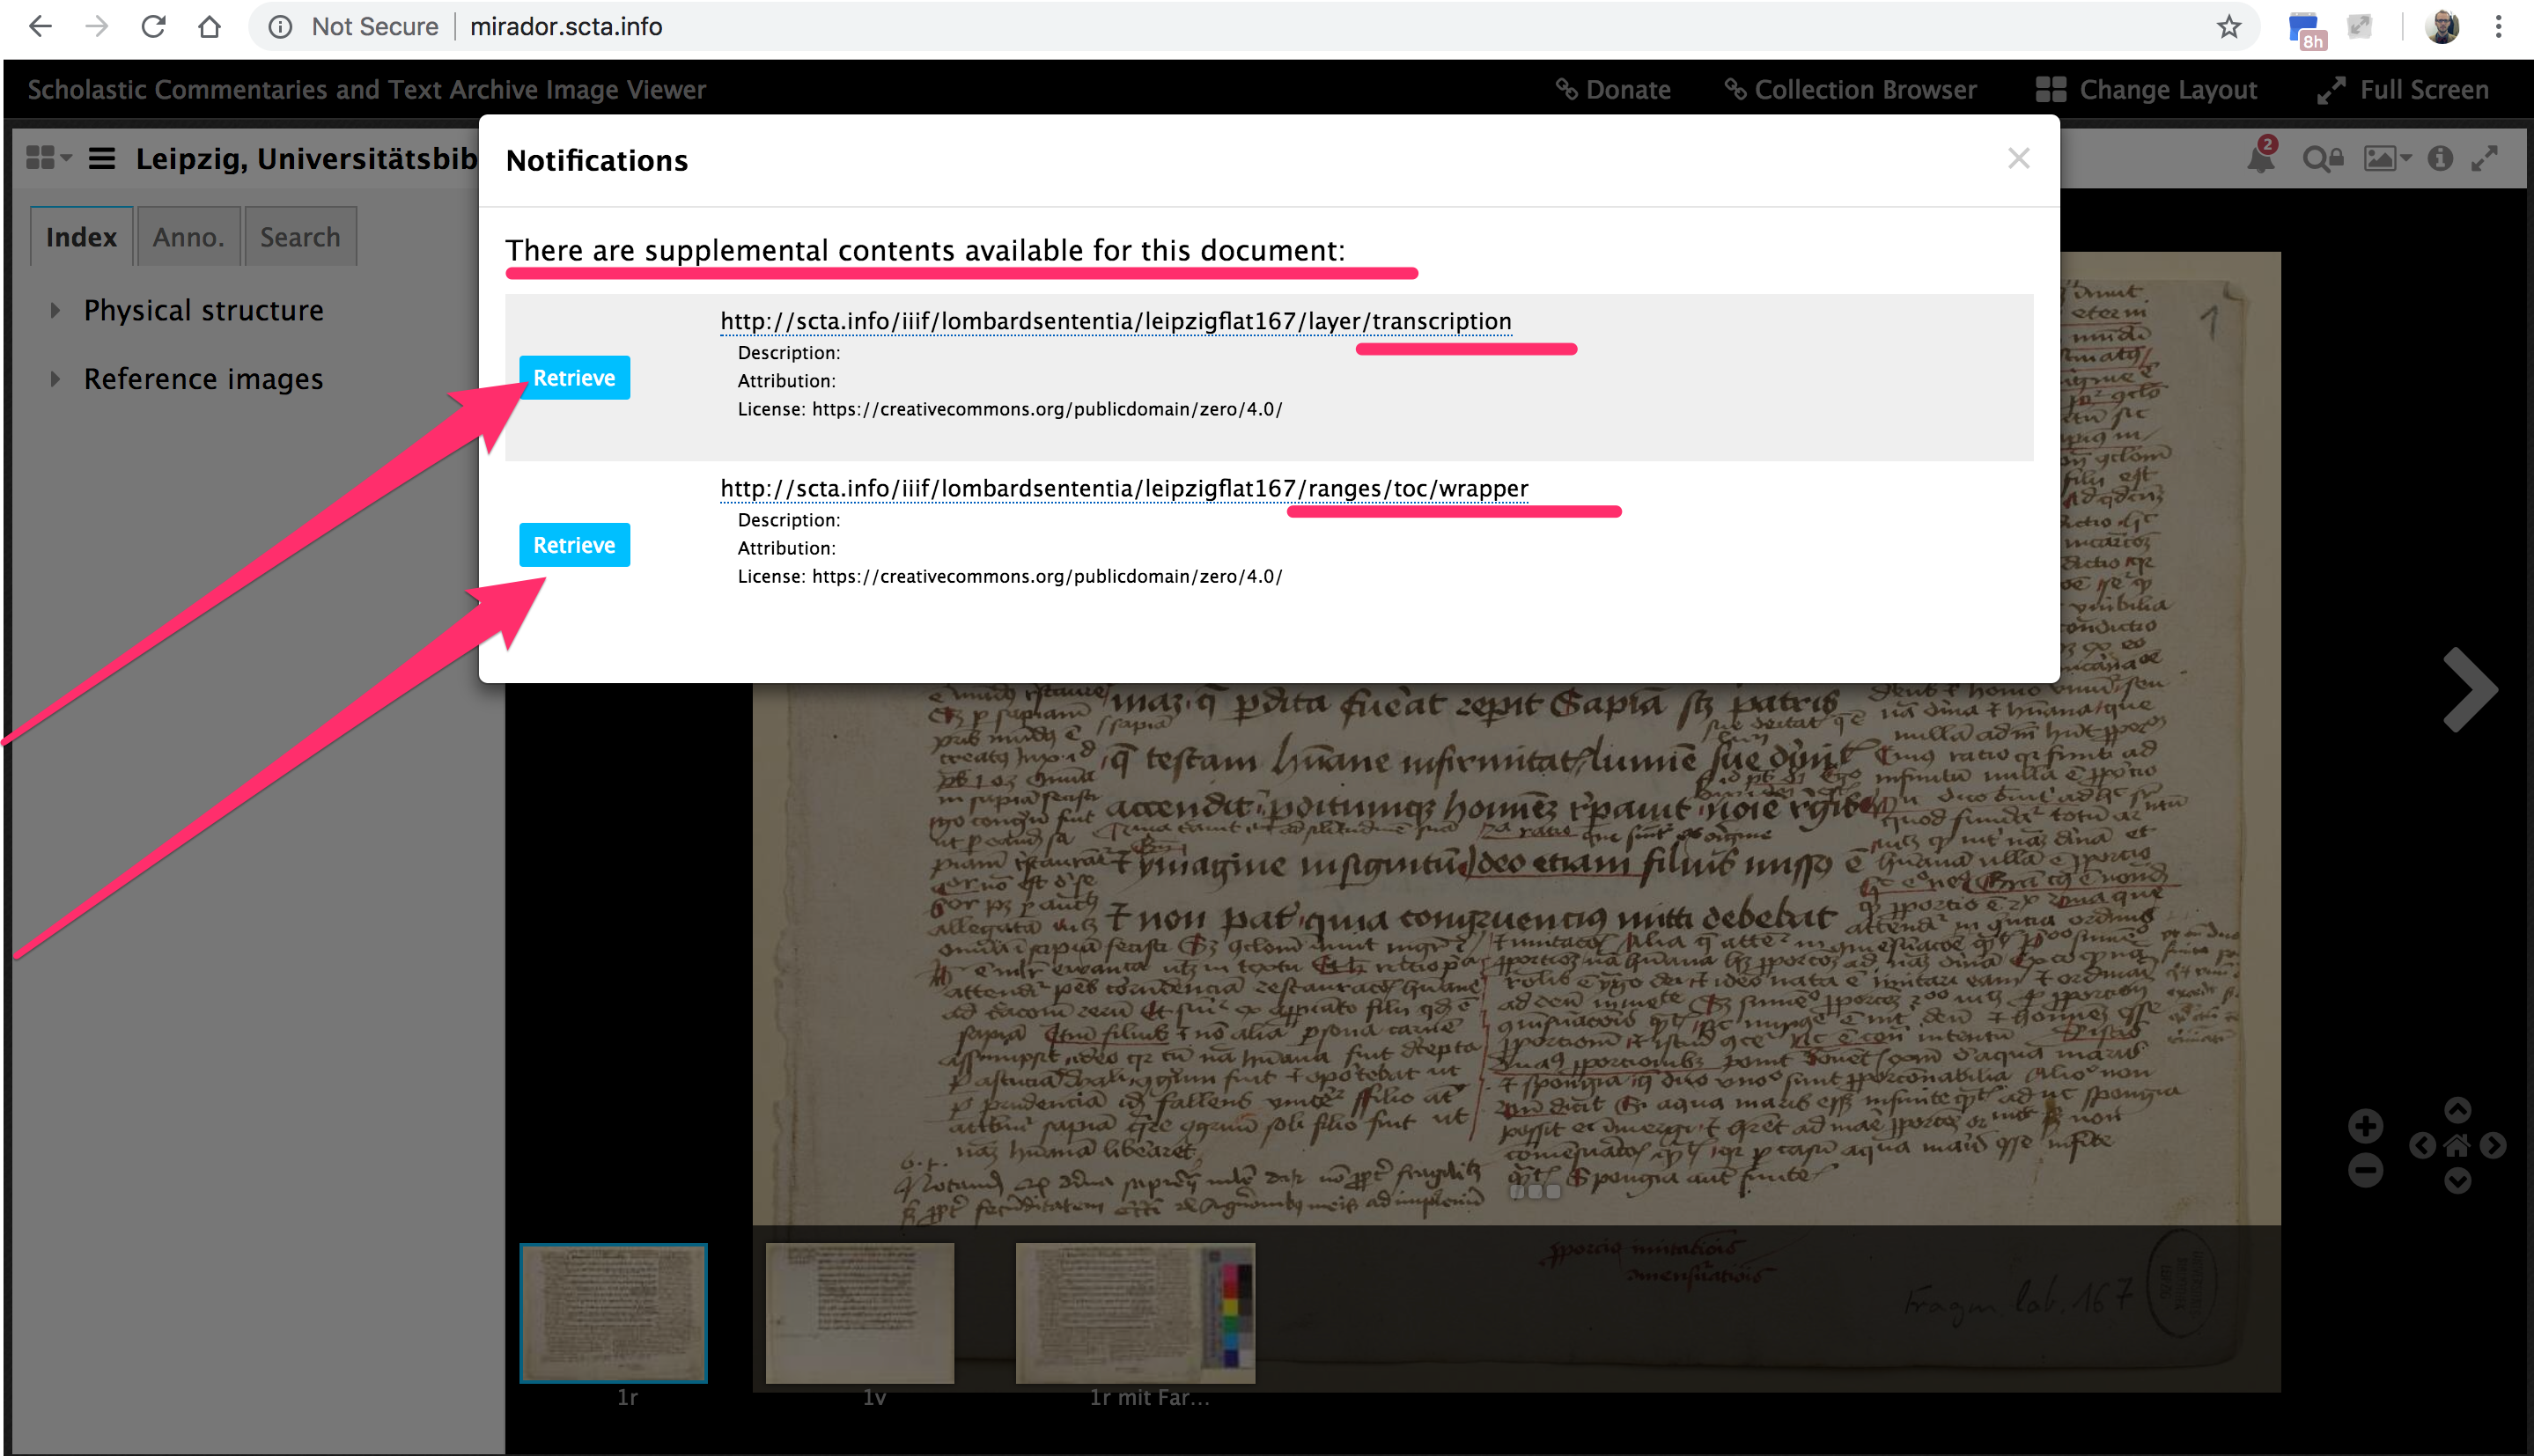Switch to the Search tab

[x=300, y=237]
